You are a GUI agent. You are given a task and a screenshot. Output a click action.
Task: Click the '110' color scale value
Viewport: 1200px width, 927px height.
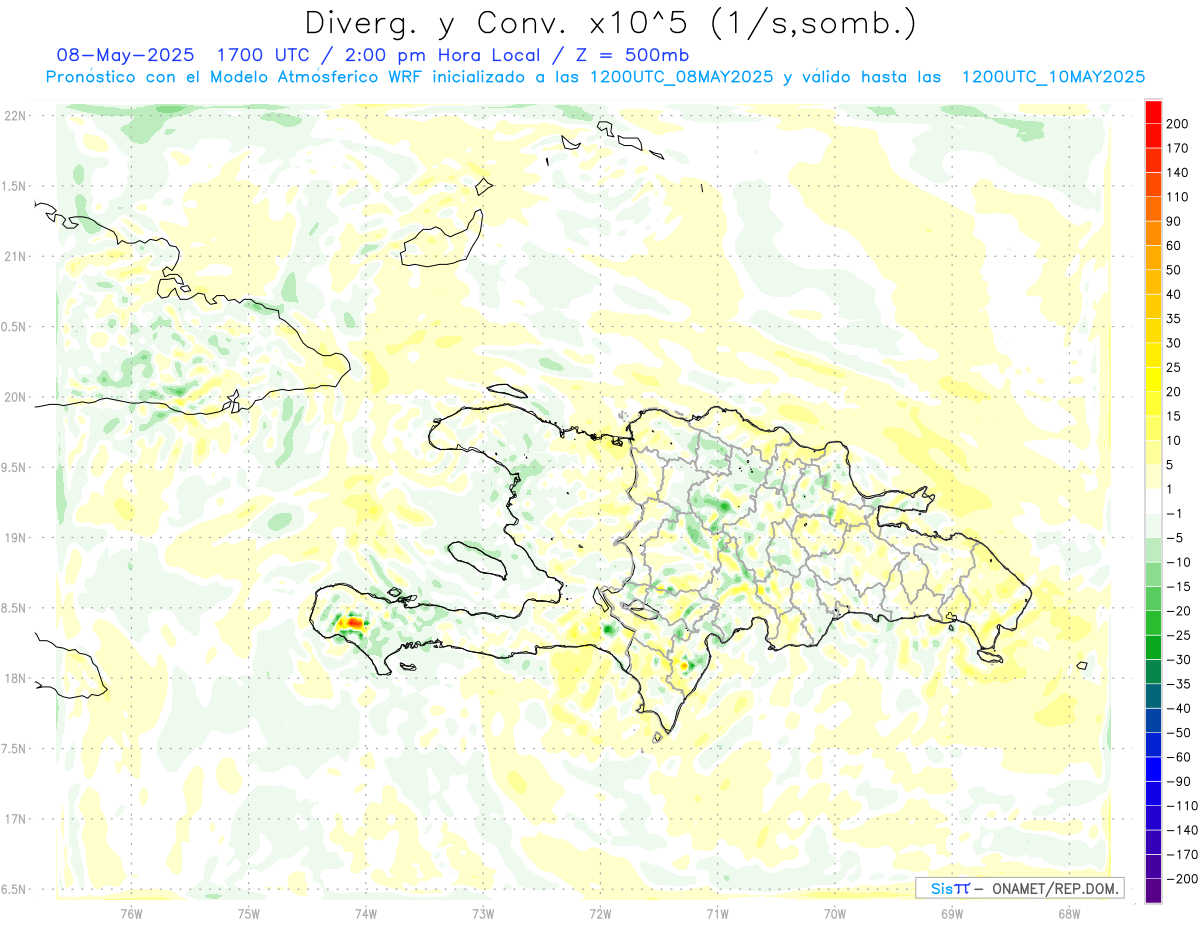[x=1176, y=197]
